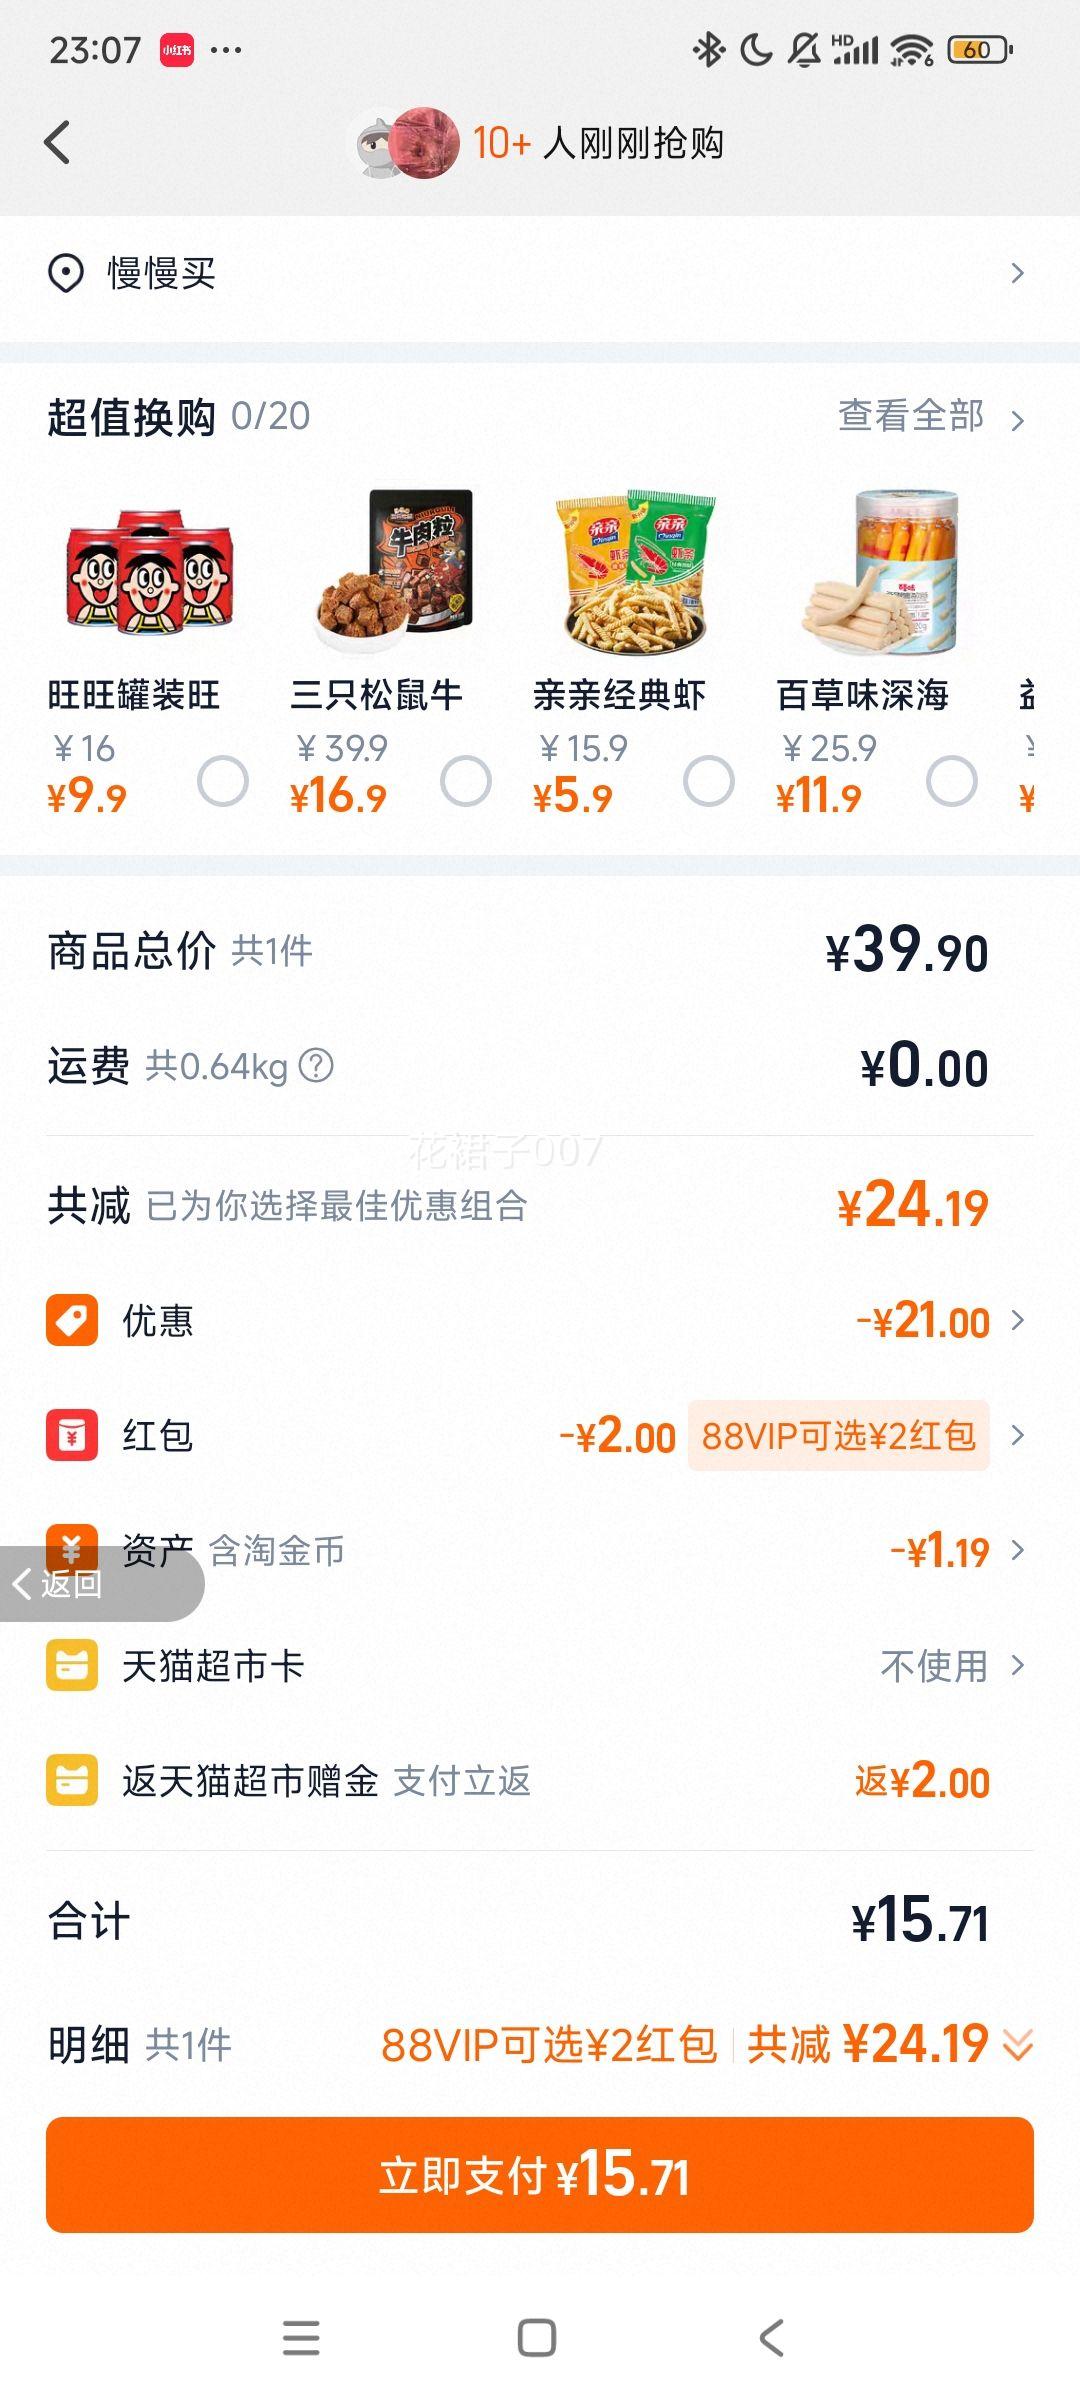
Task: Open 天猫超市卡 不使用 selection
Action: [x=953, y=1666]
